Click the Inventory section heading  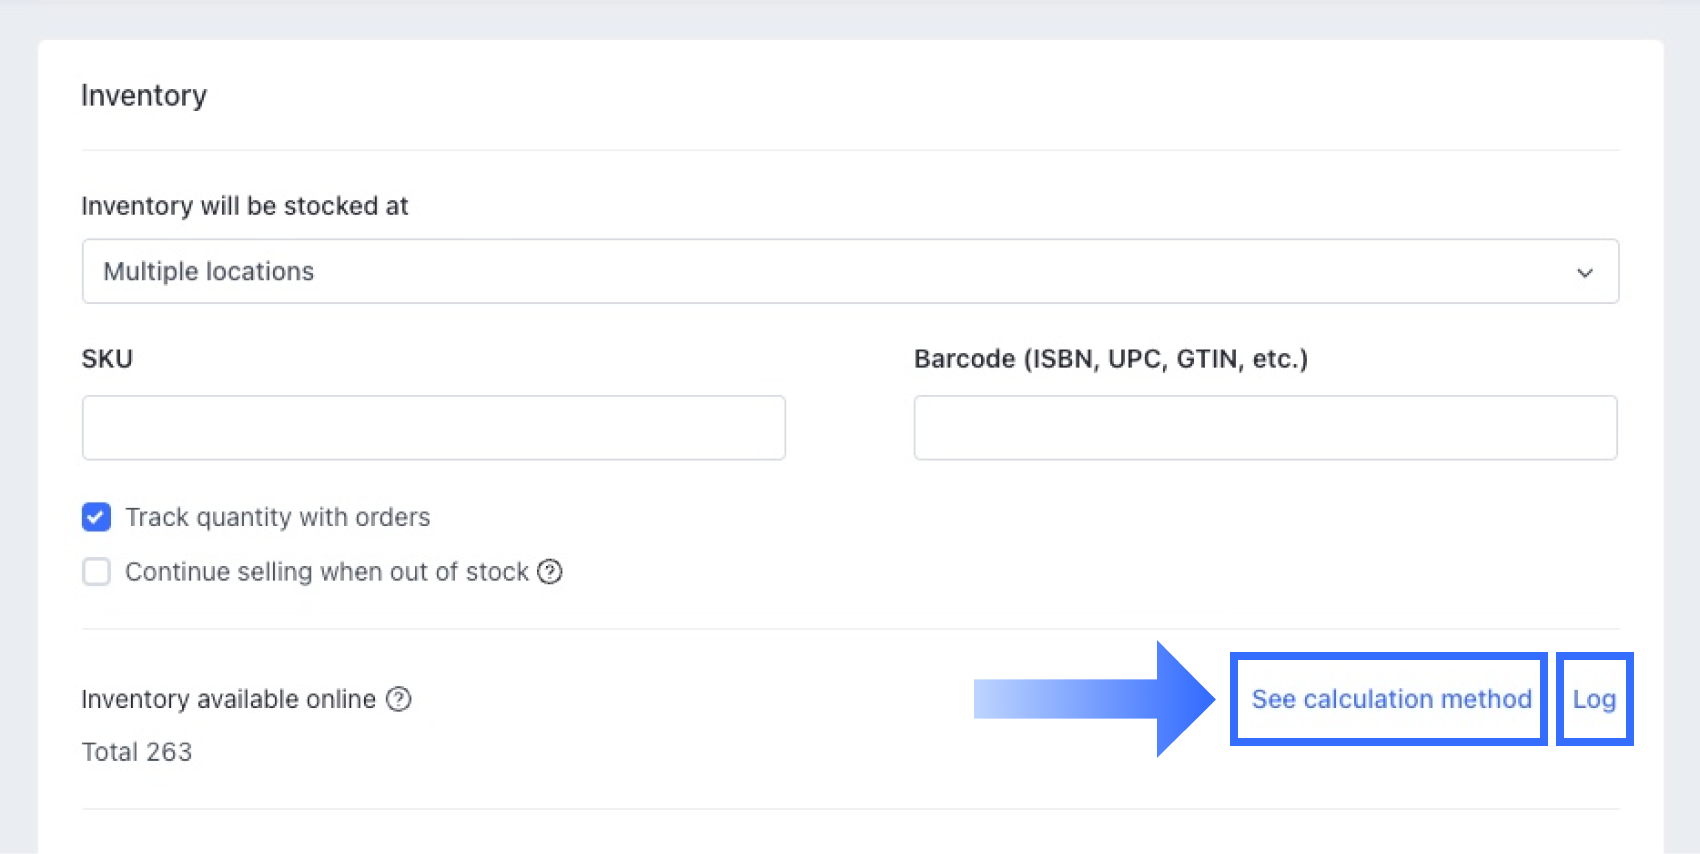click(144, 95)
